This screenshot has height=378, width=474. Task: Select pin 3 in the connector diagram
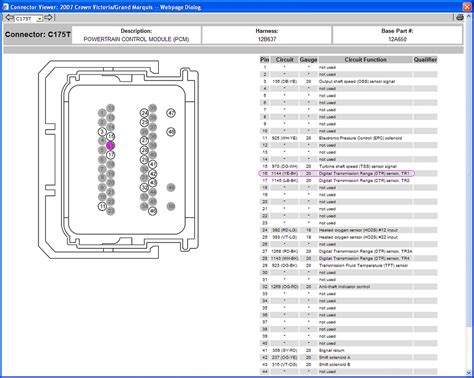pyautogui.click(x=102, y=132)
